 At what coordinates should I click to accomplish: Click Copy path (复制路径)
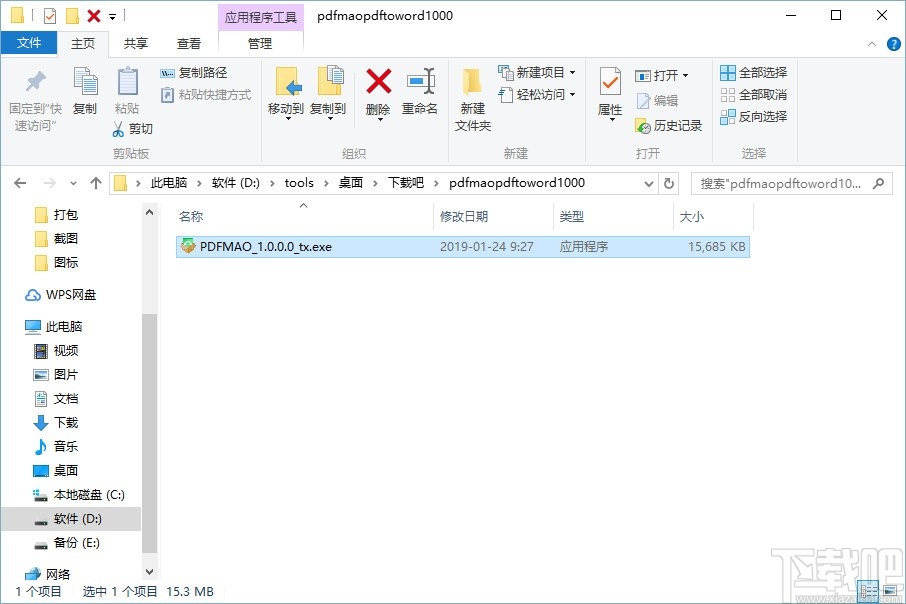pyautogui.click(x=194, y=73)
